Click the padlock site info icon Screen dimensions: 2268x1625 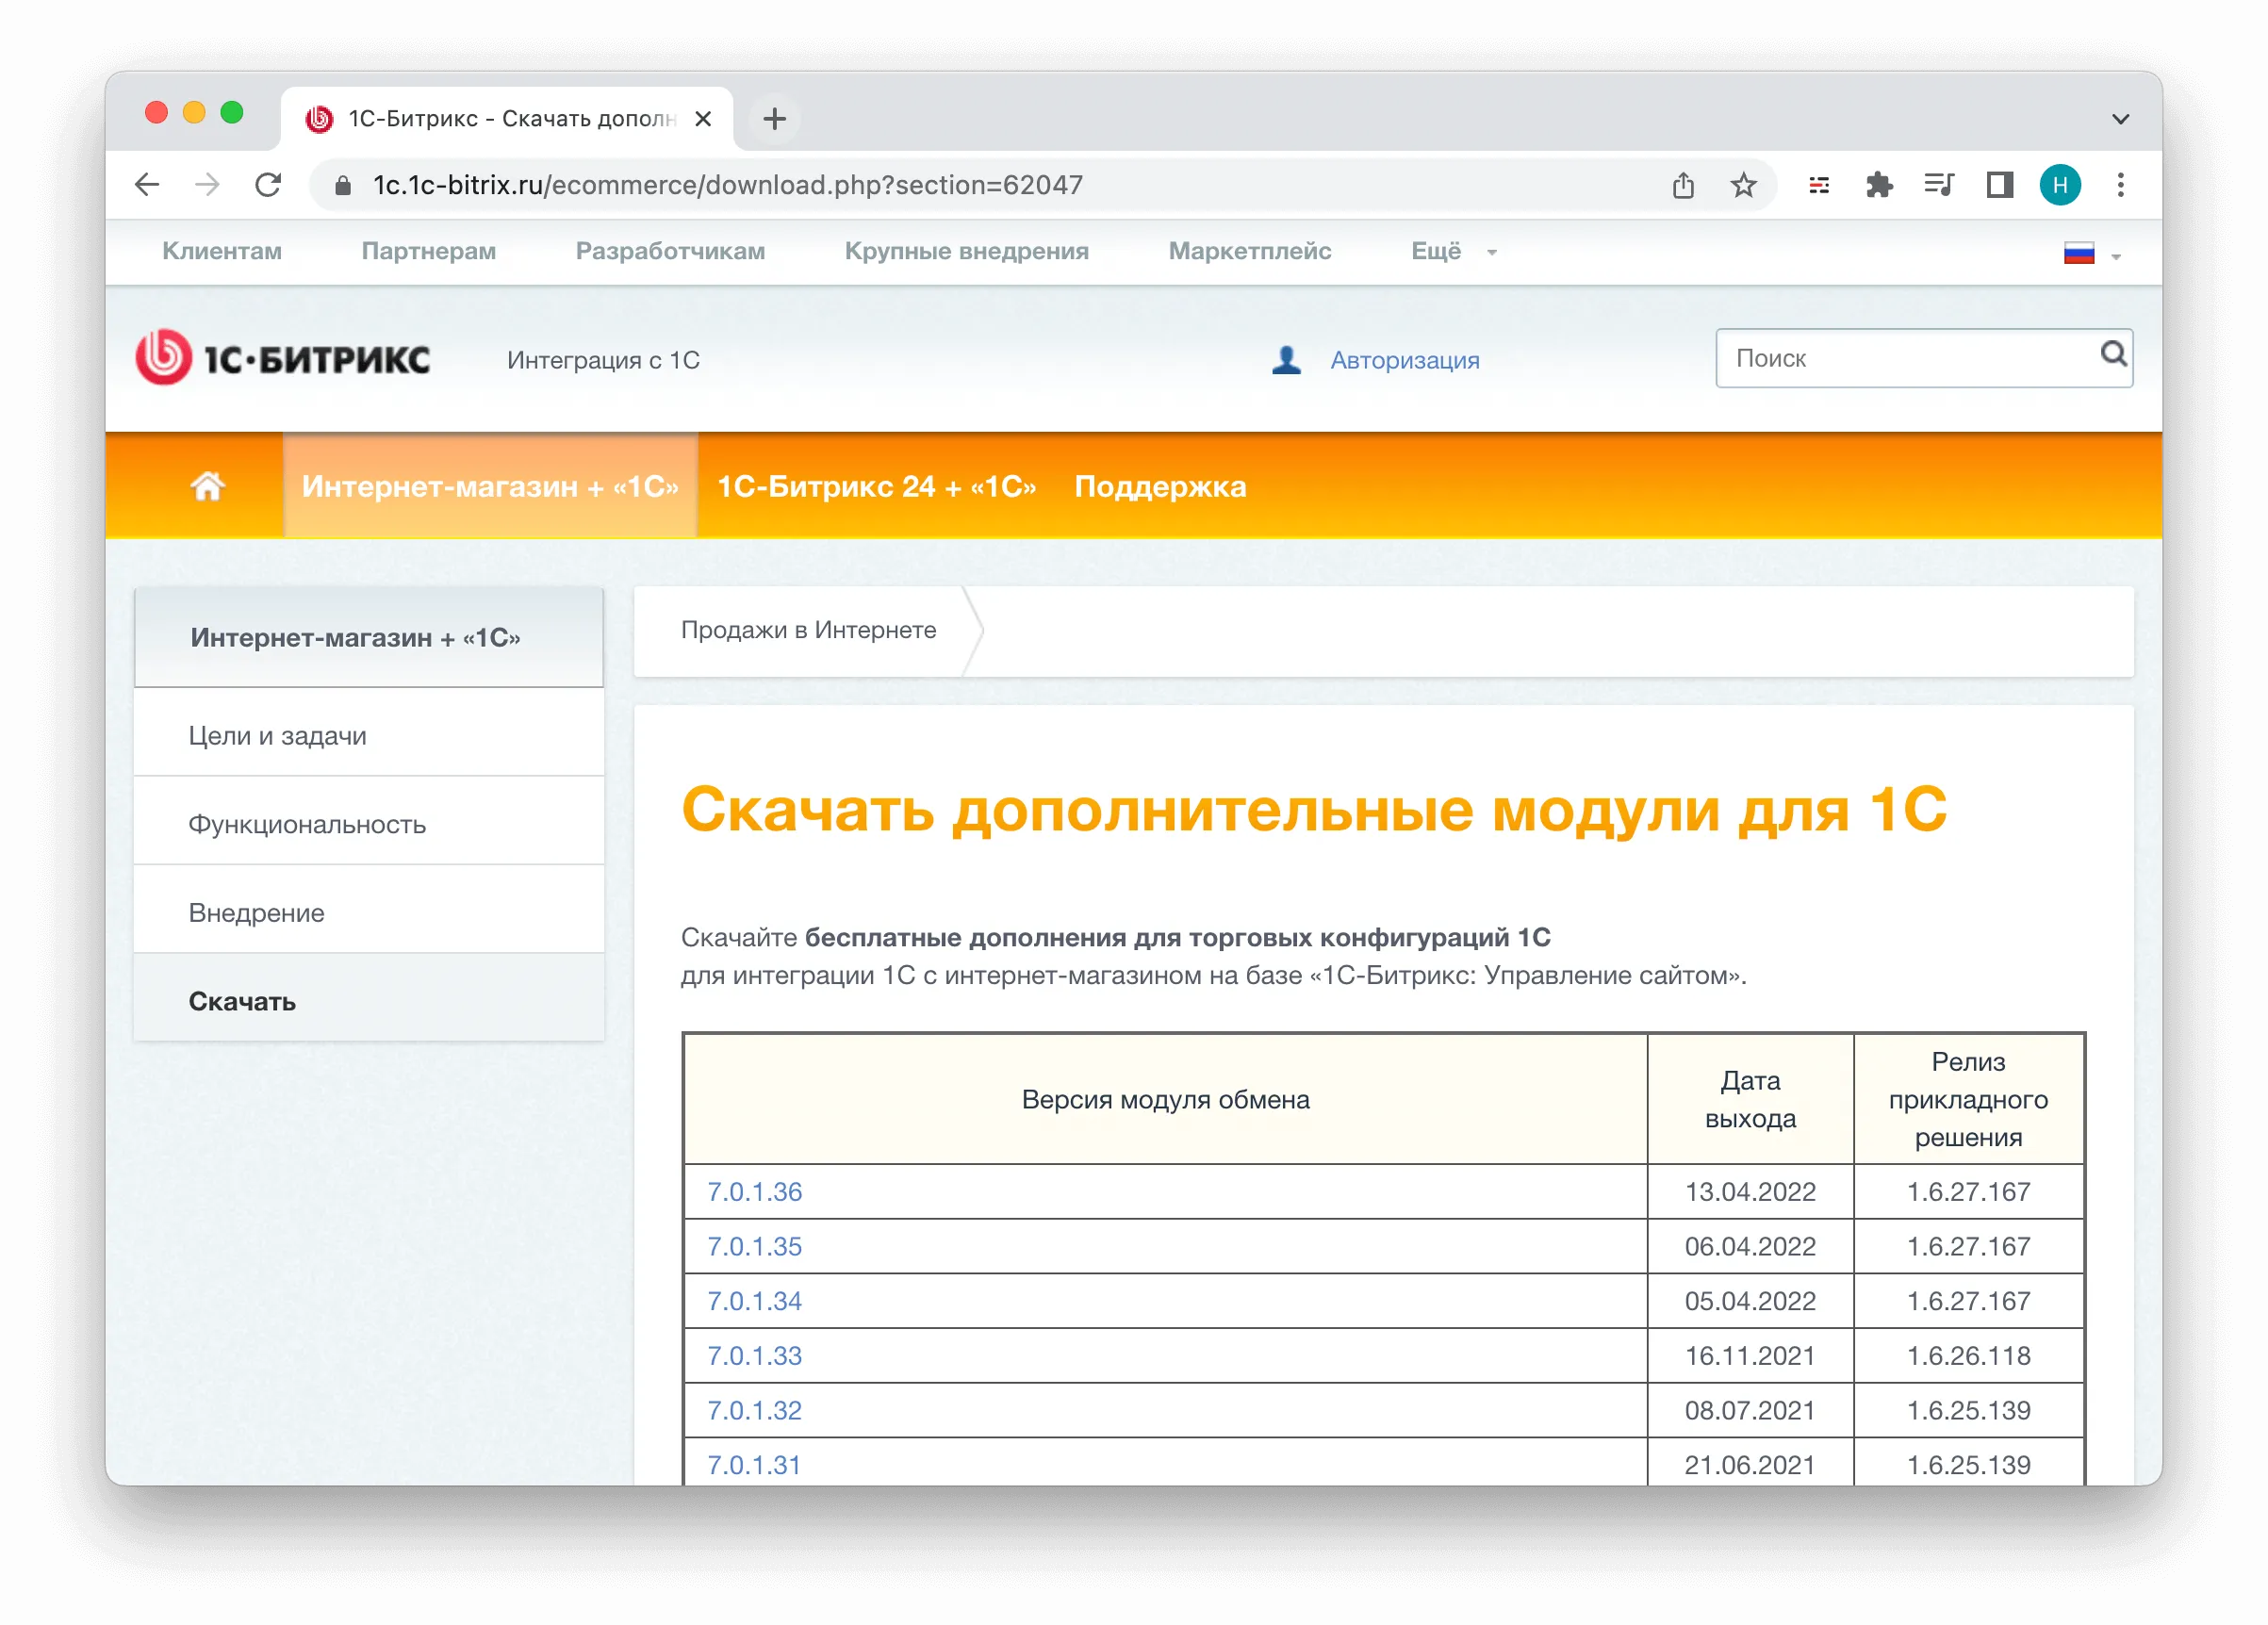point(343,185)
